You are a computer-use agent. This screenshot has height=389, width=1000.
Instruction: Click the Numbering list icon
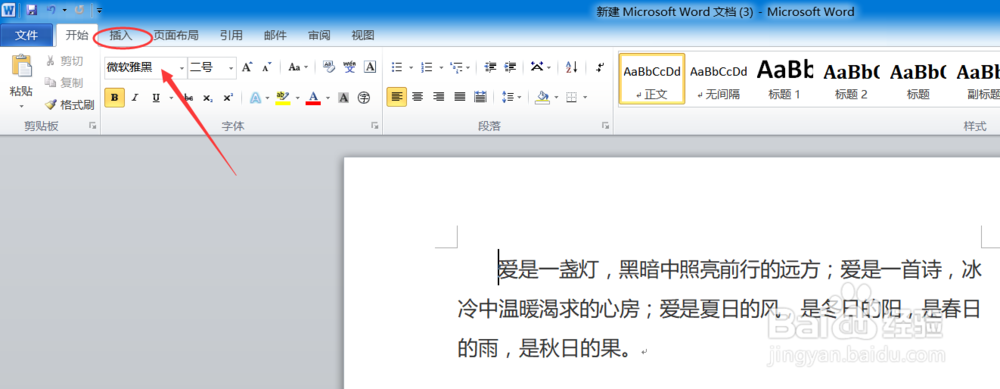[x=427, y=67]
